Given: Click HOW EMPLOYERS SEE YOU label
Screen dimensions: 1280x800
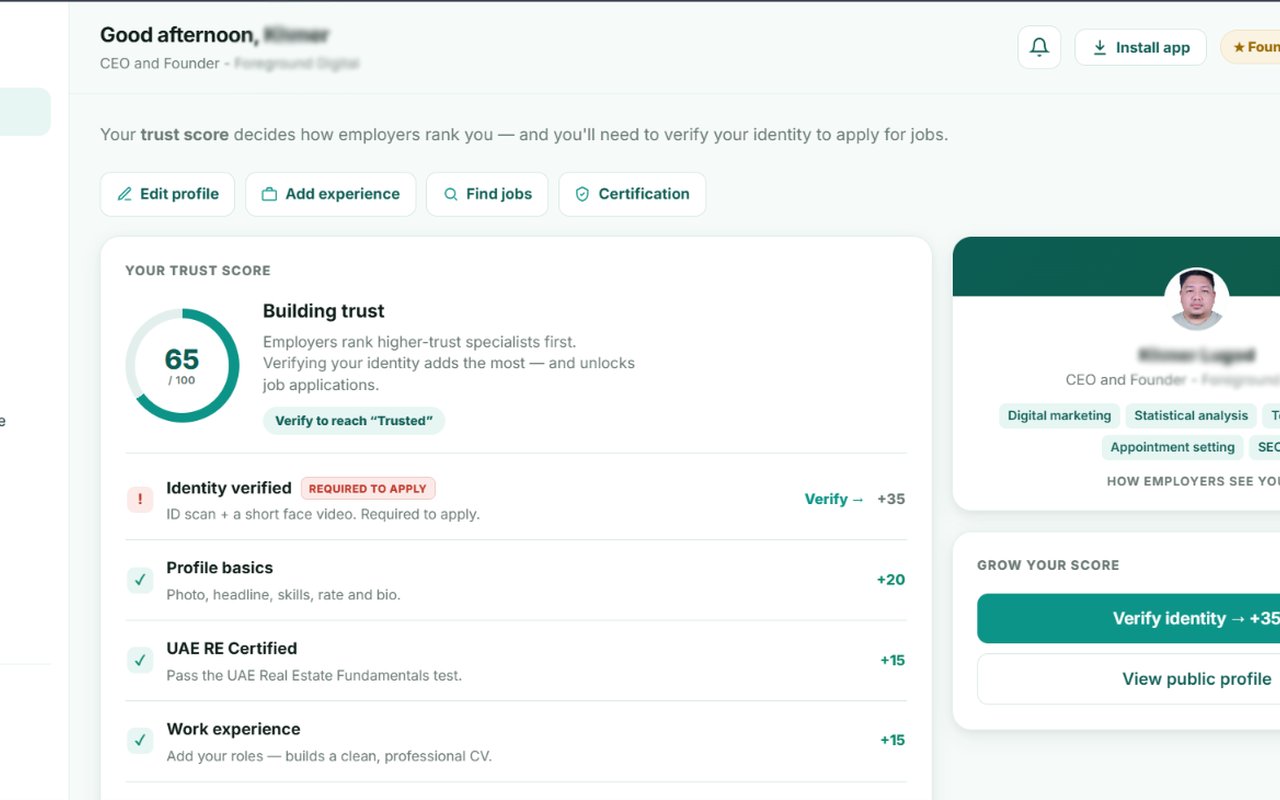Looking at the screenshot, I should 1193,481.
